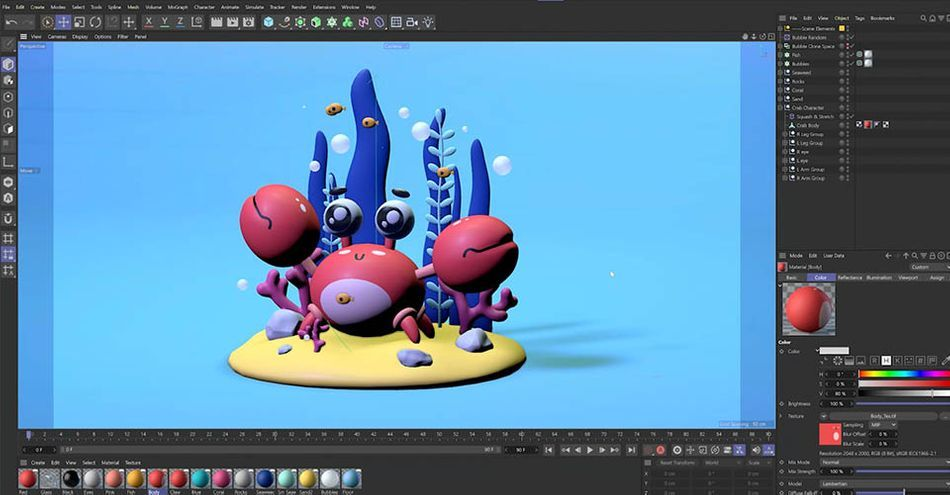Click the Undo arrow in top toolbar
The image size is (950, 495).
pos(9,22)
